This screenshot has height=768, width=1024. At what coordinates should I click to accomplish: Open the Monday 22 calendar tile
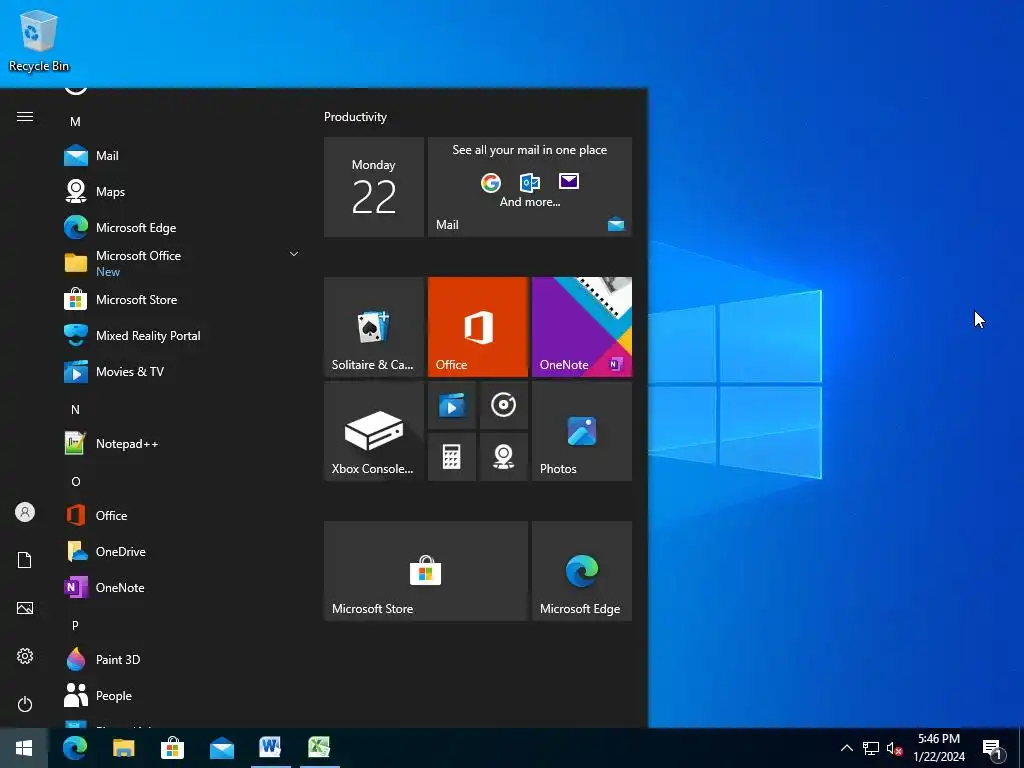coord(374,187)
